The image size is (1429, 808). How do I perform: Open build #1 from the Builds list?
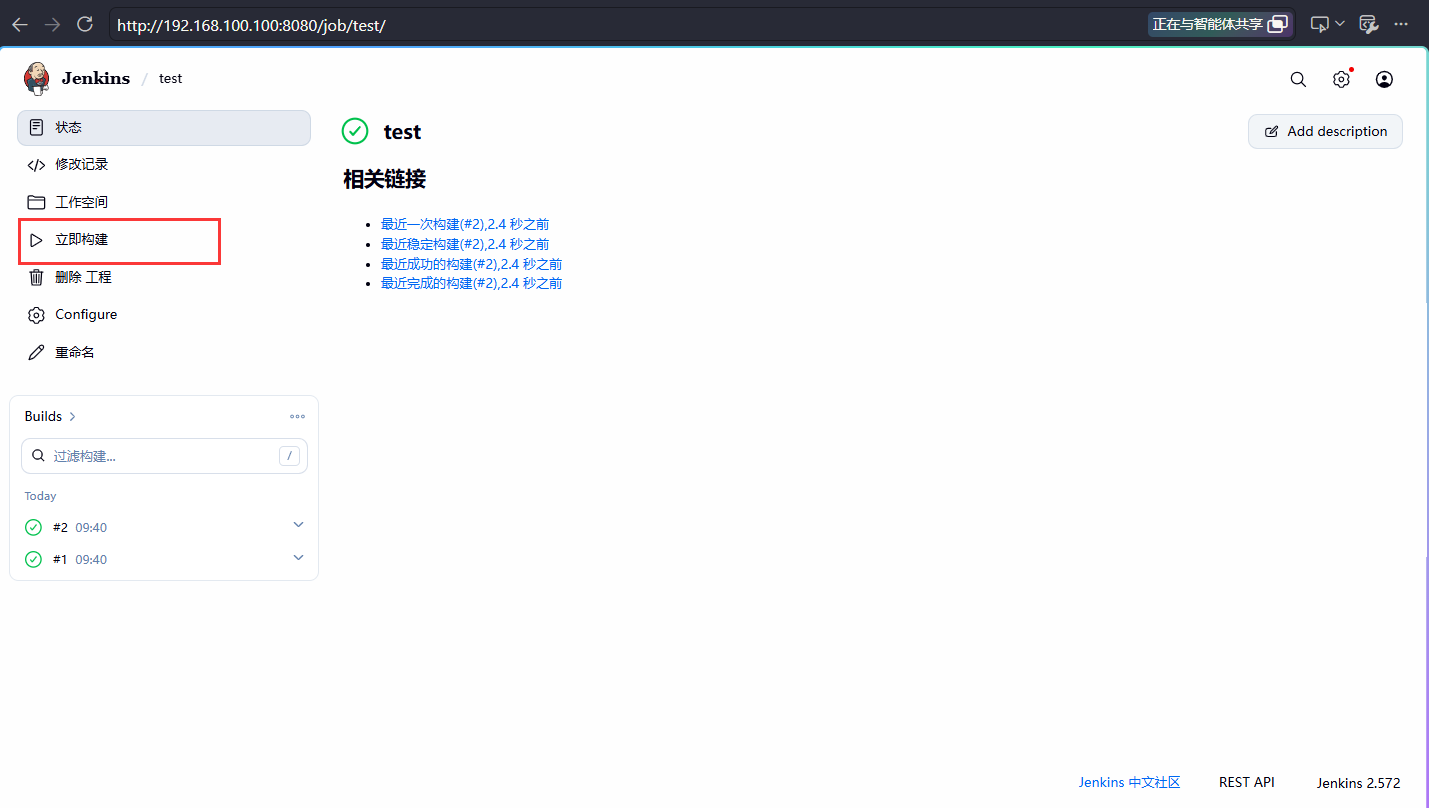coord(60,559)
